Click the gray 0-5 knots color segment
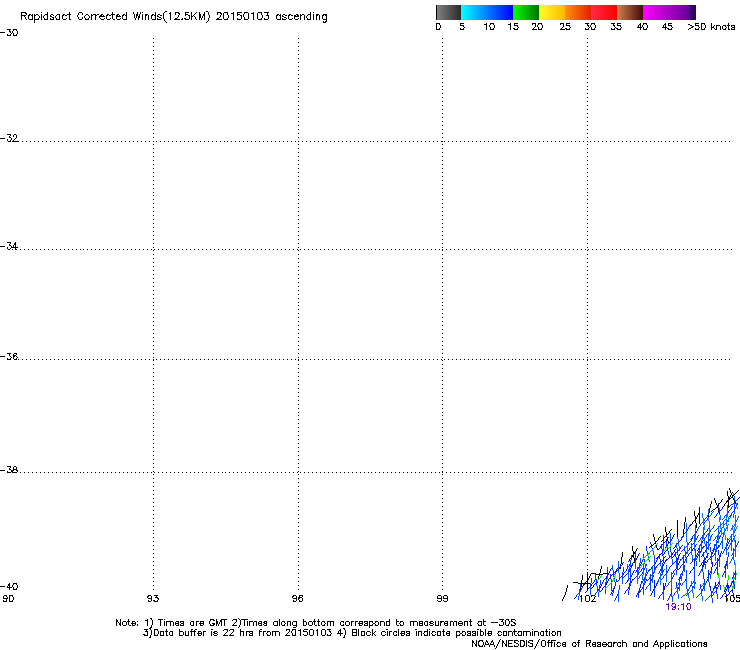Image resolution: width=740 pixels, height=650 pixels. pyautogui.click(x=448, y=12)
